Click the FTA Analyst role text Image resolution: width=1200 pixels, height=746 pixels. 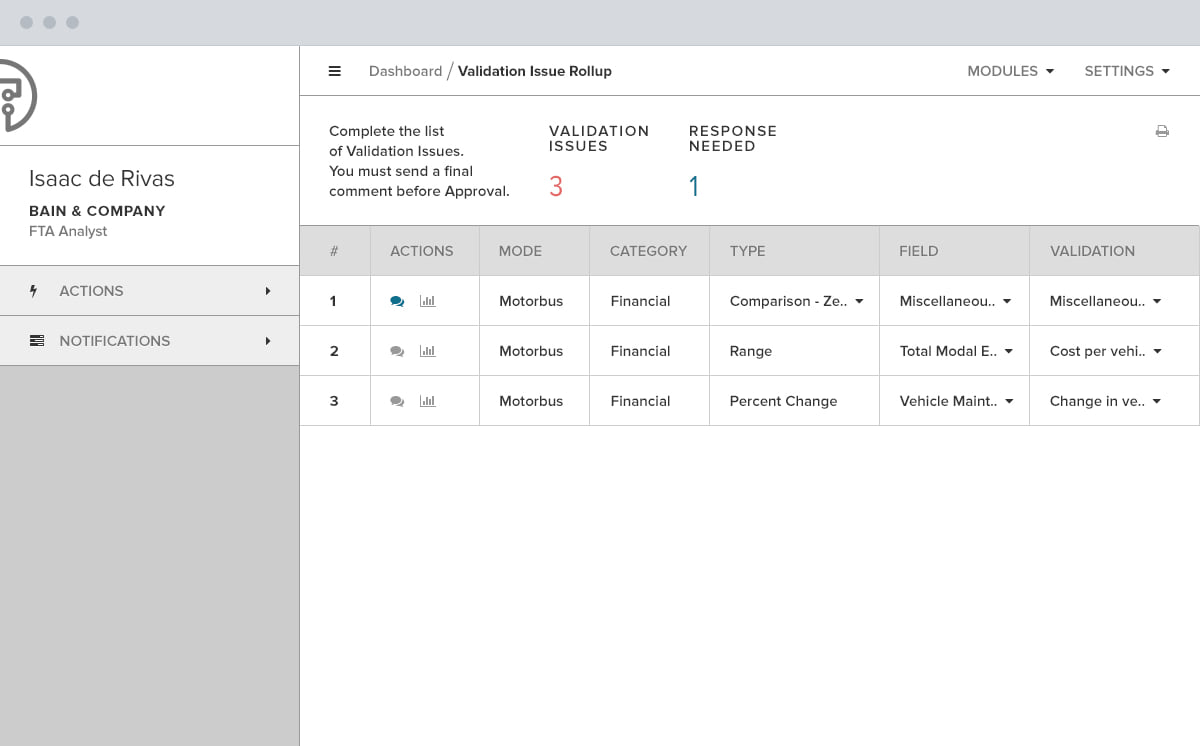point(68,231)
